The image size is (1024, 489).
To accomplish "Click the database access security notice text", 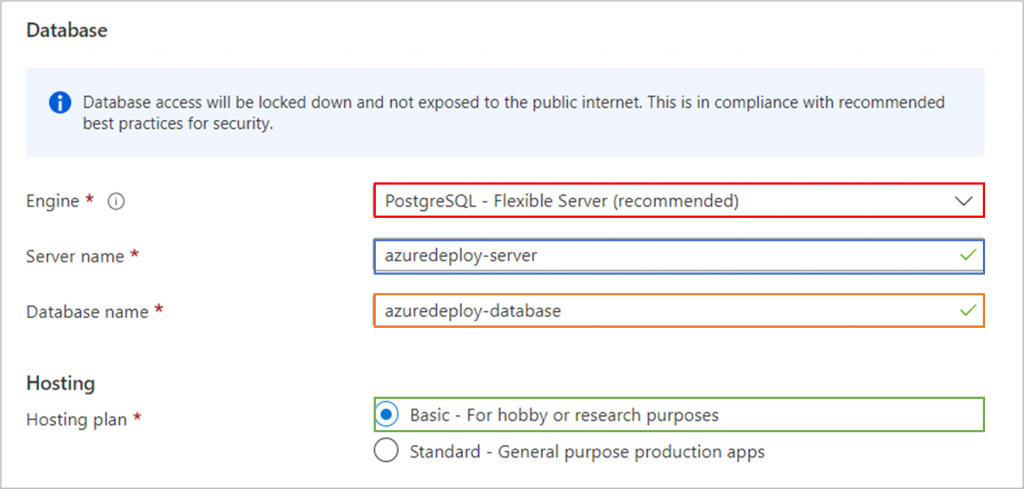I will pos(514,113).
